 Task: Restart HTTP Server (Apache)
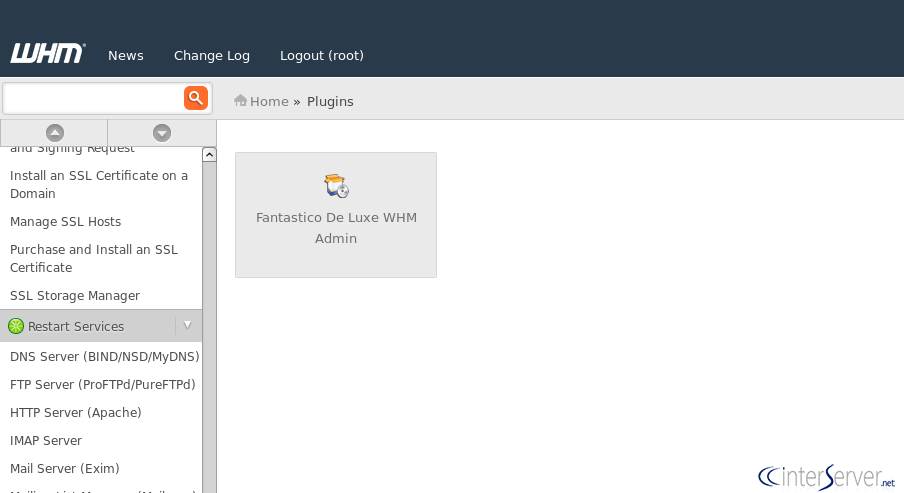(76, 412)
